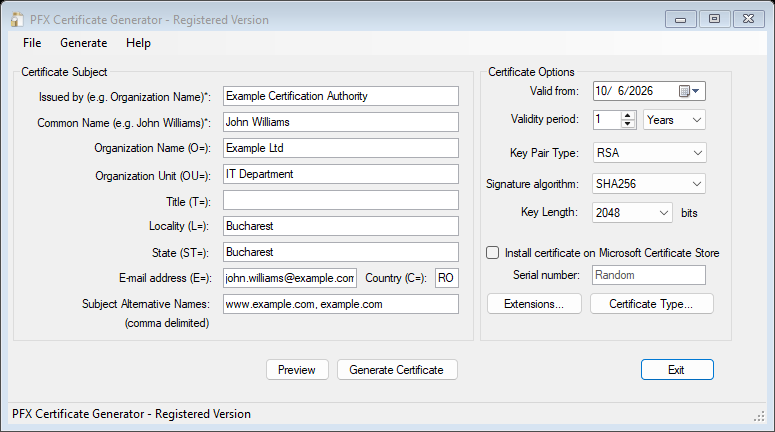Click the validity period number box
775x432 pixels.
tap(607, 120)
